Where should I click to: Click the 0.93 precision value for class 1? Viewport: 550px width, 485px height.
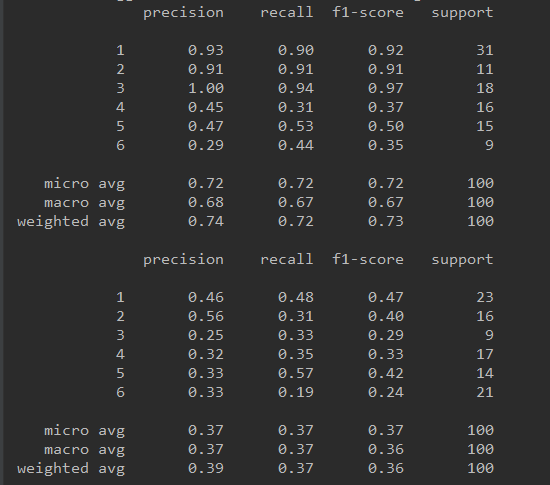206,50
